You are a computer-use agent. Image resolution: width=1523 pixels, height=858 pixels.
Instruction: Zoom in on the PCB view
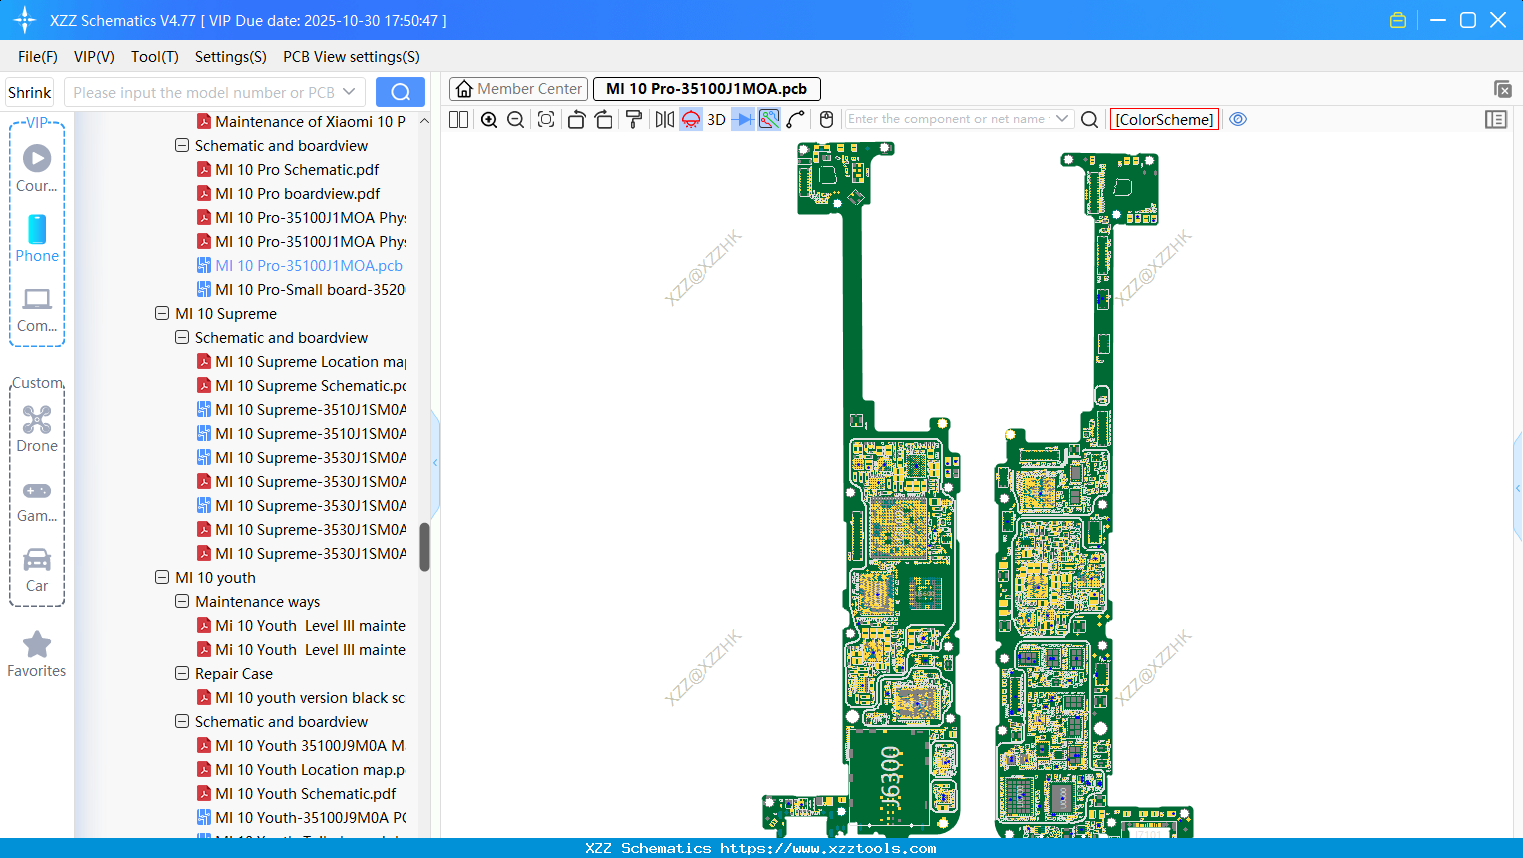(489, 119)
